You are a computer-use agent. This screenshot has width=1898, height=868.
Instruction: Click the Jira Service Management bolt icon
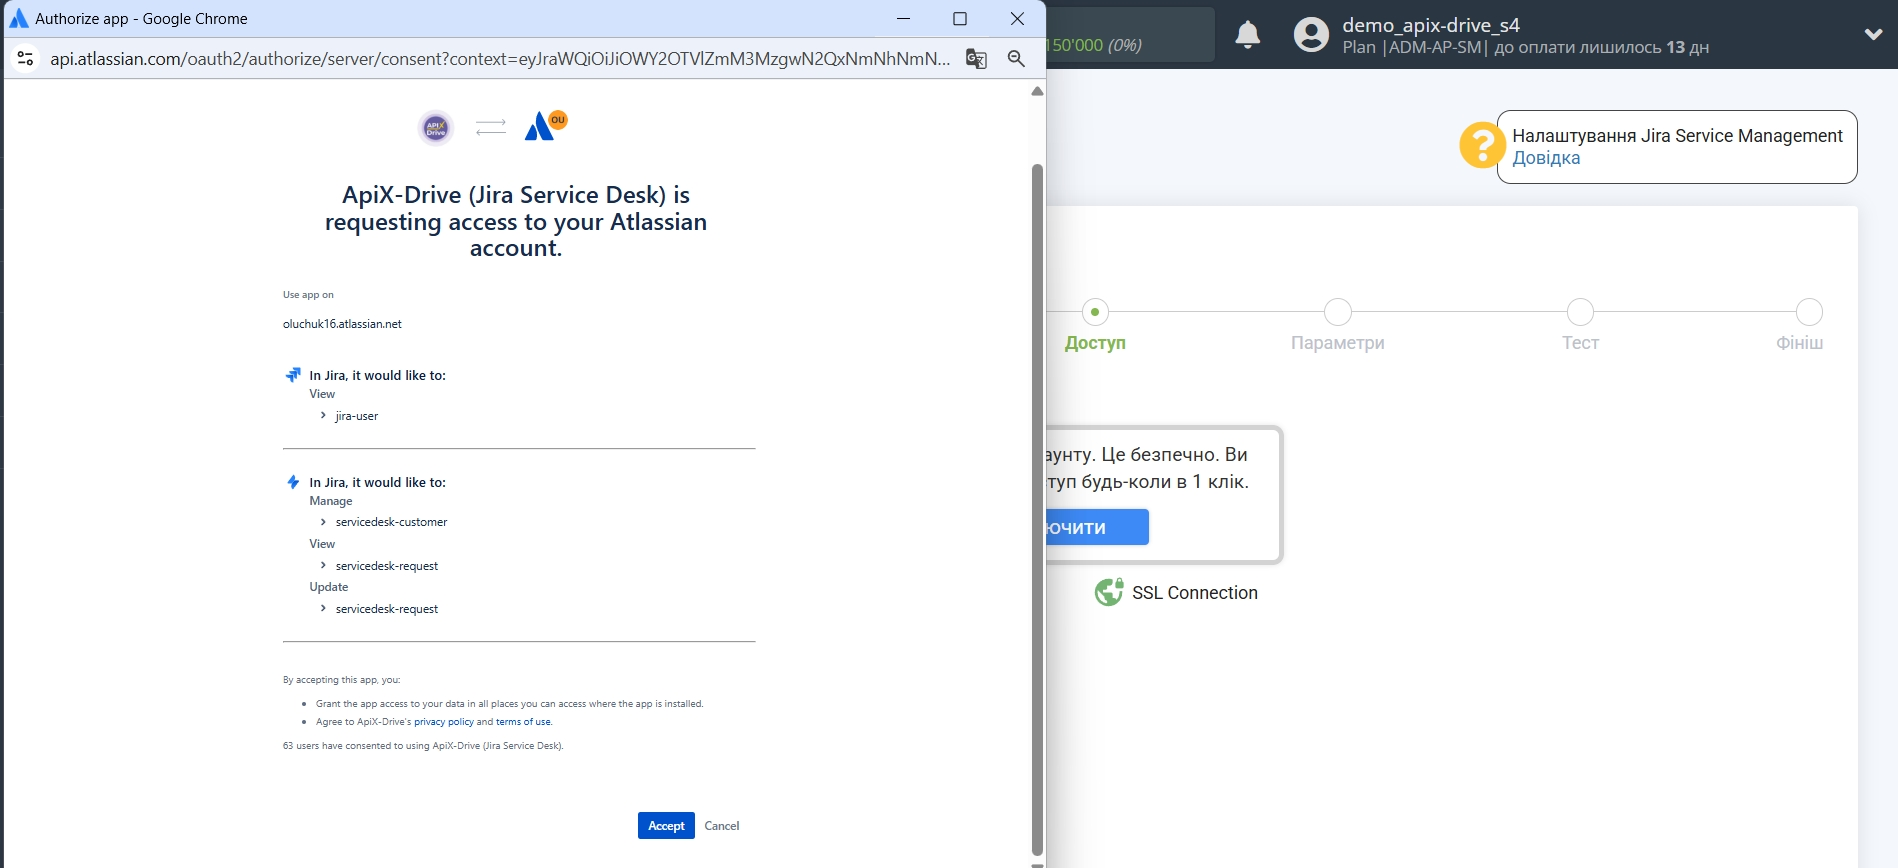point(293,482)
